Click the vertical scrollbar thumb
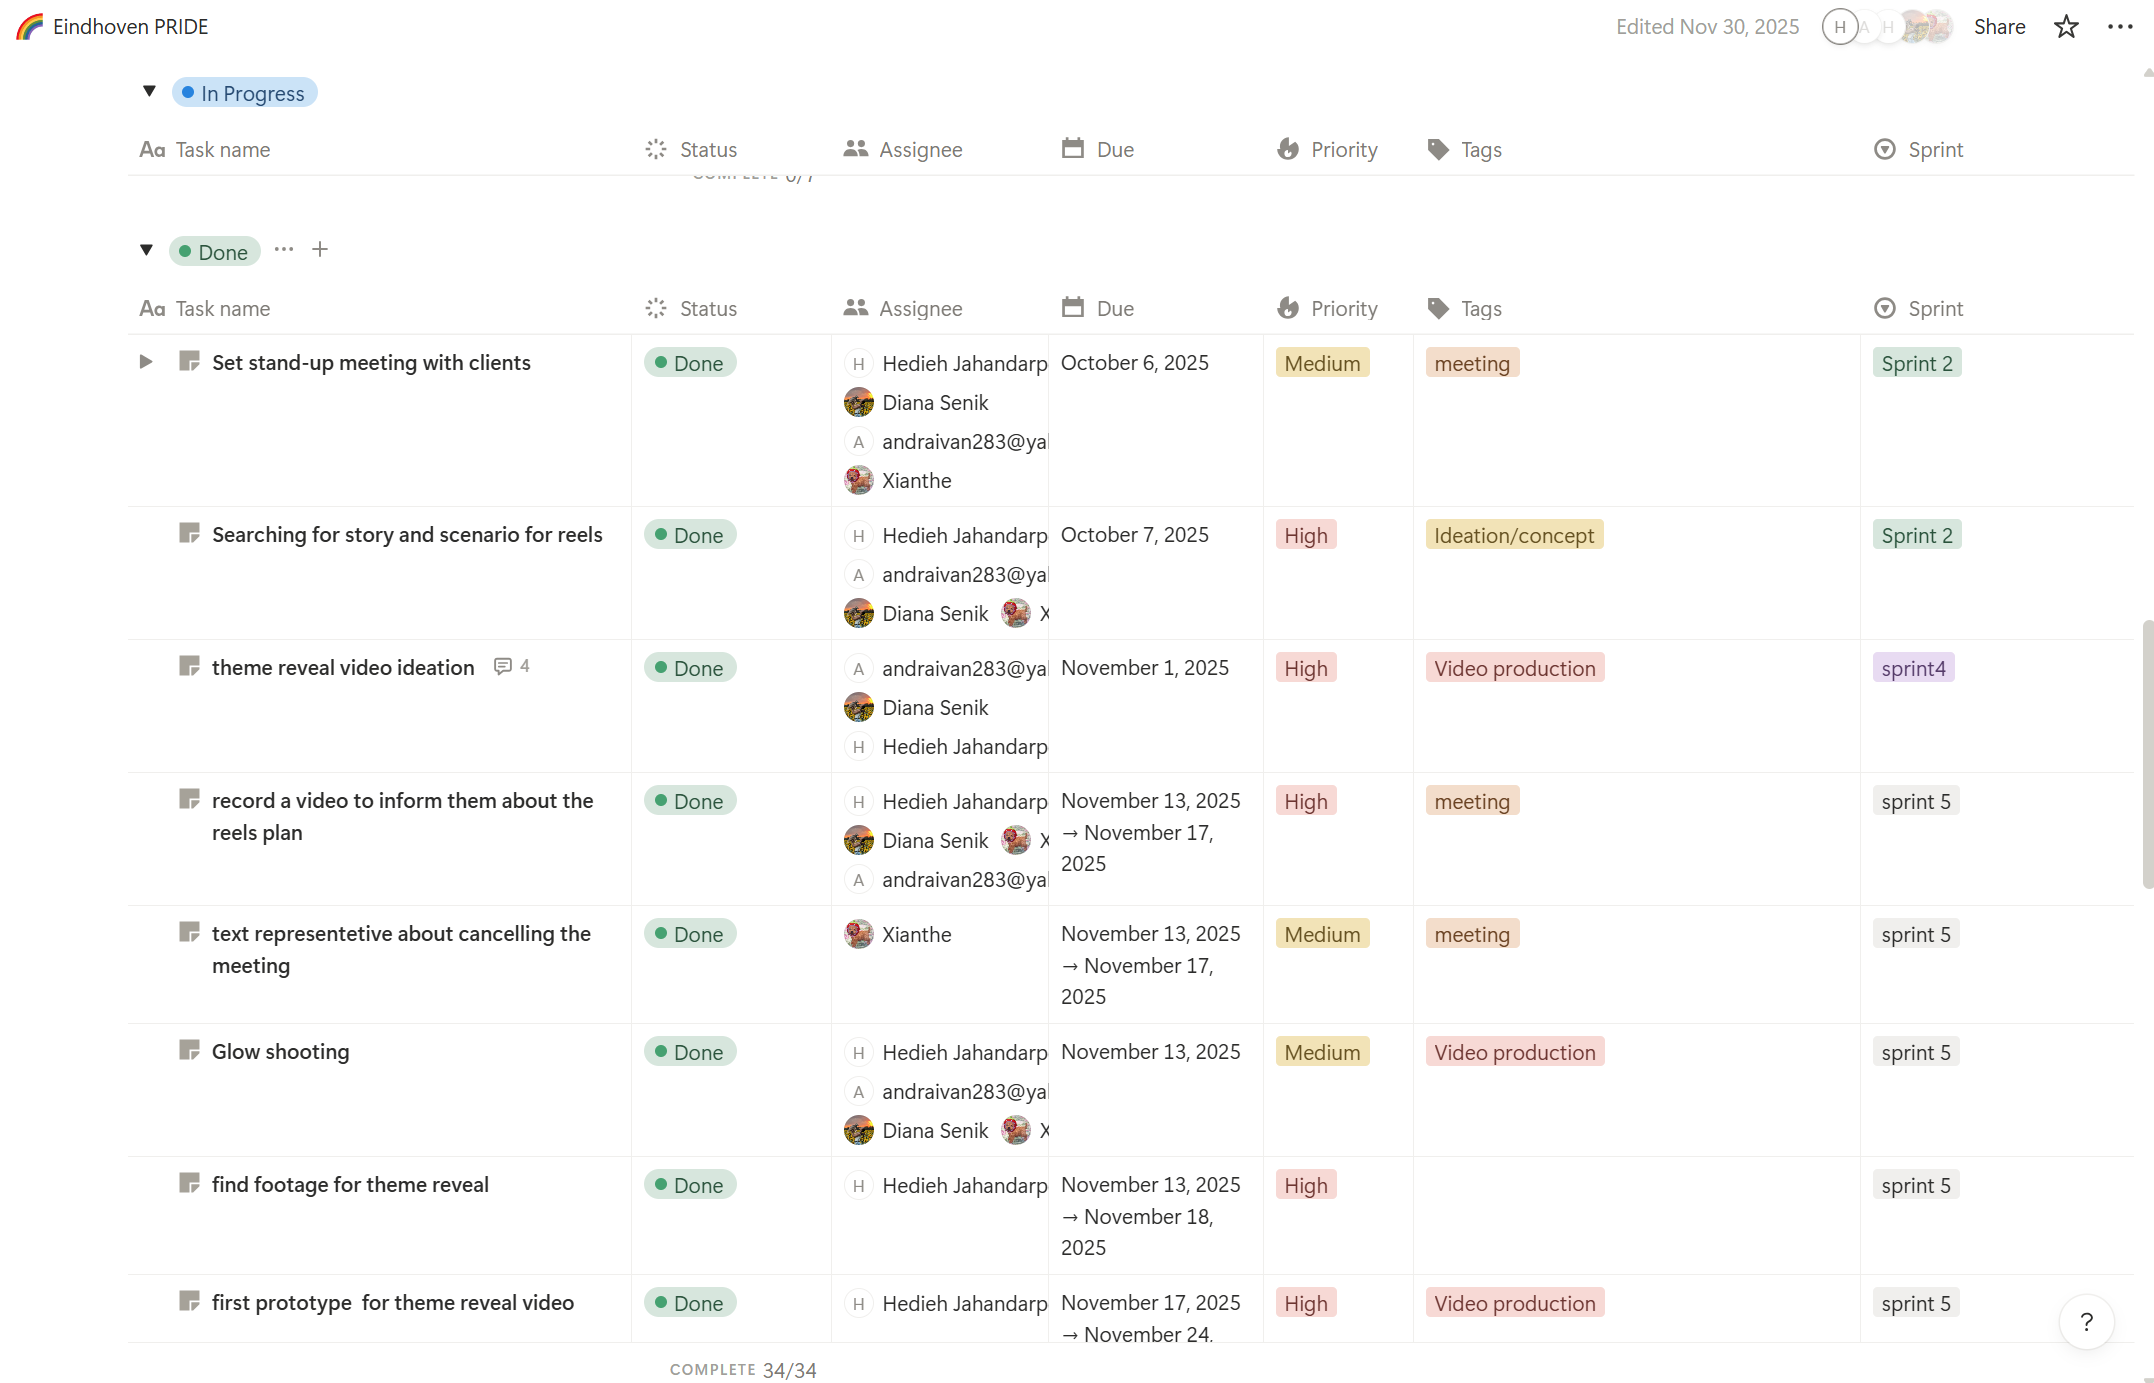This screenshot has height=1383, width=2154. coord(2147,755)
